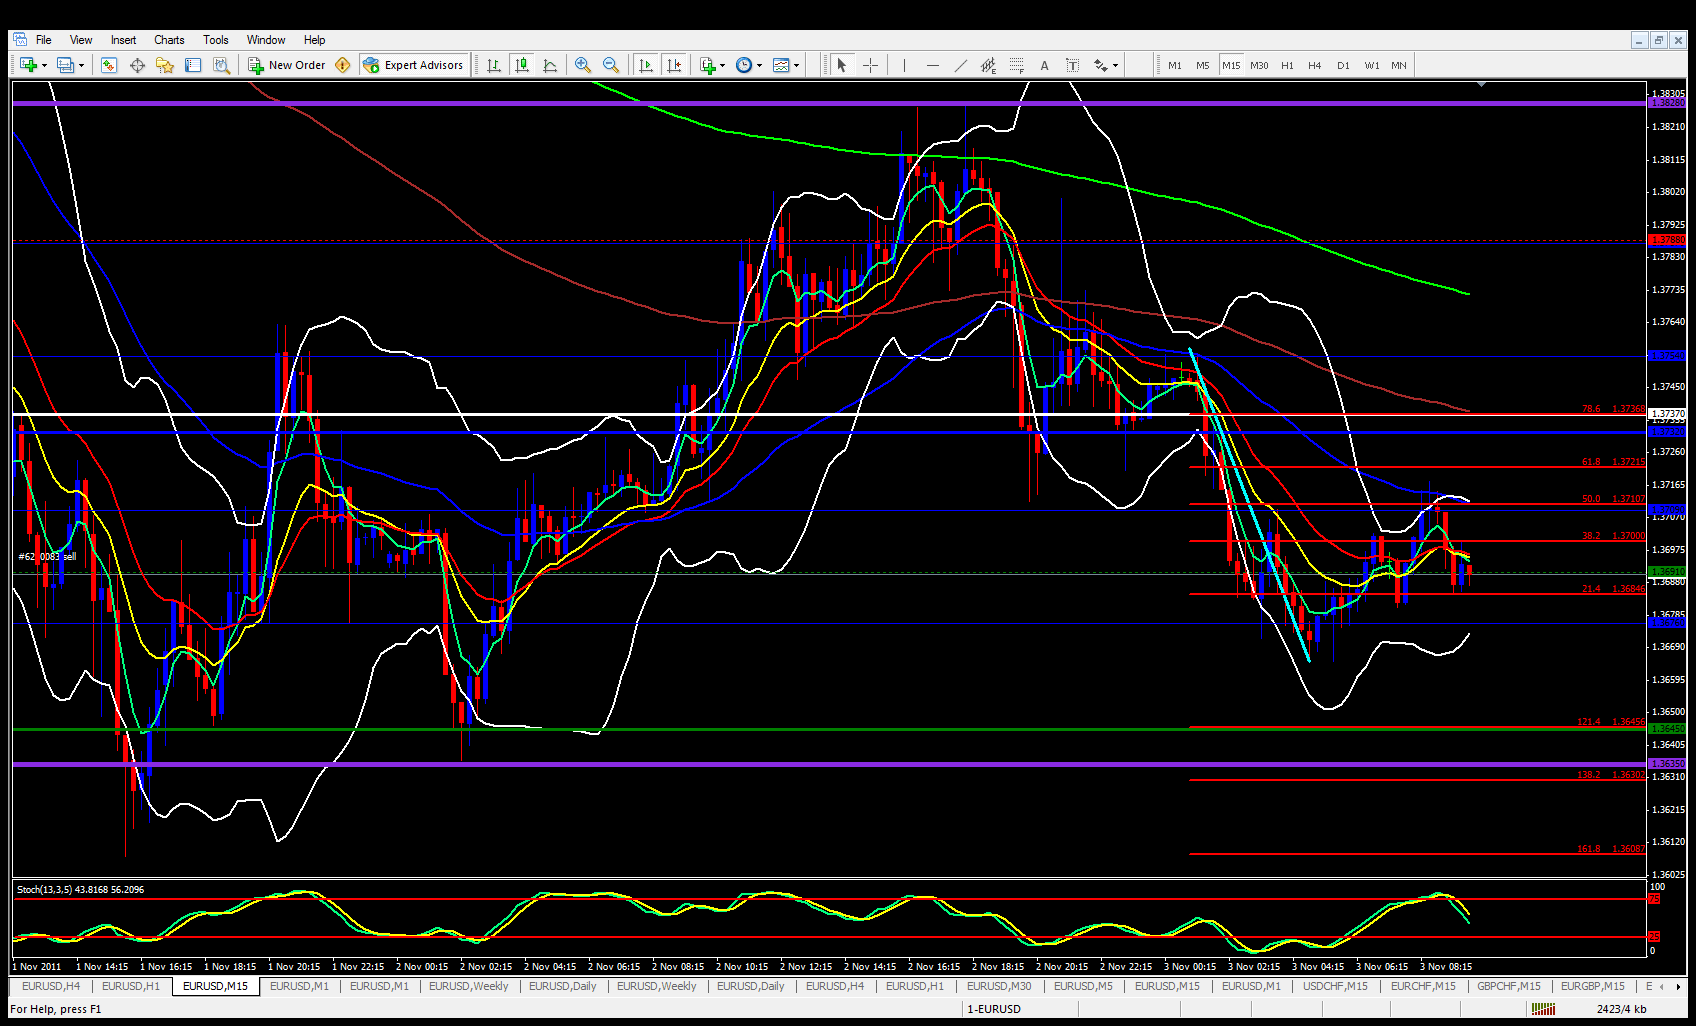
Task: Expand the Periods dropdown arrow
Action: click(759, 65)
